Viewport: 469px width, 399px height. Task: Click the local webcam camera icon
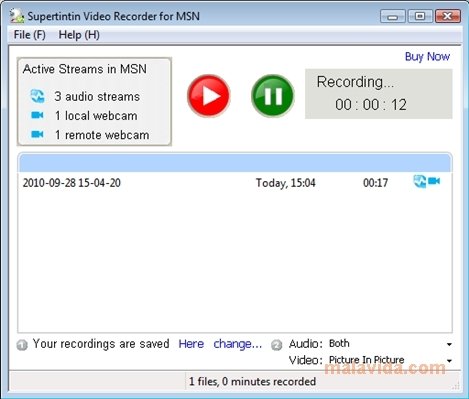37,115
